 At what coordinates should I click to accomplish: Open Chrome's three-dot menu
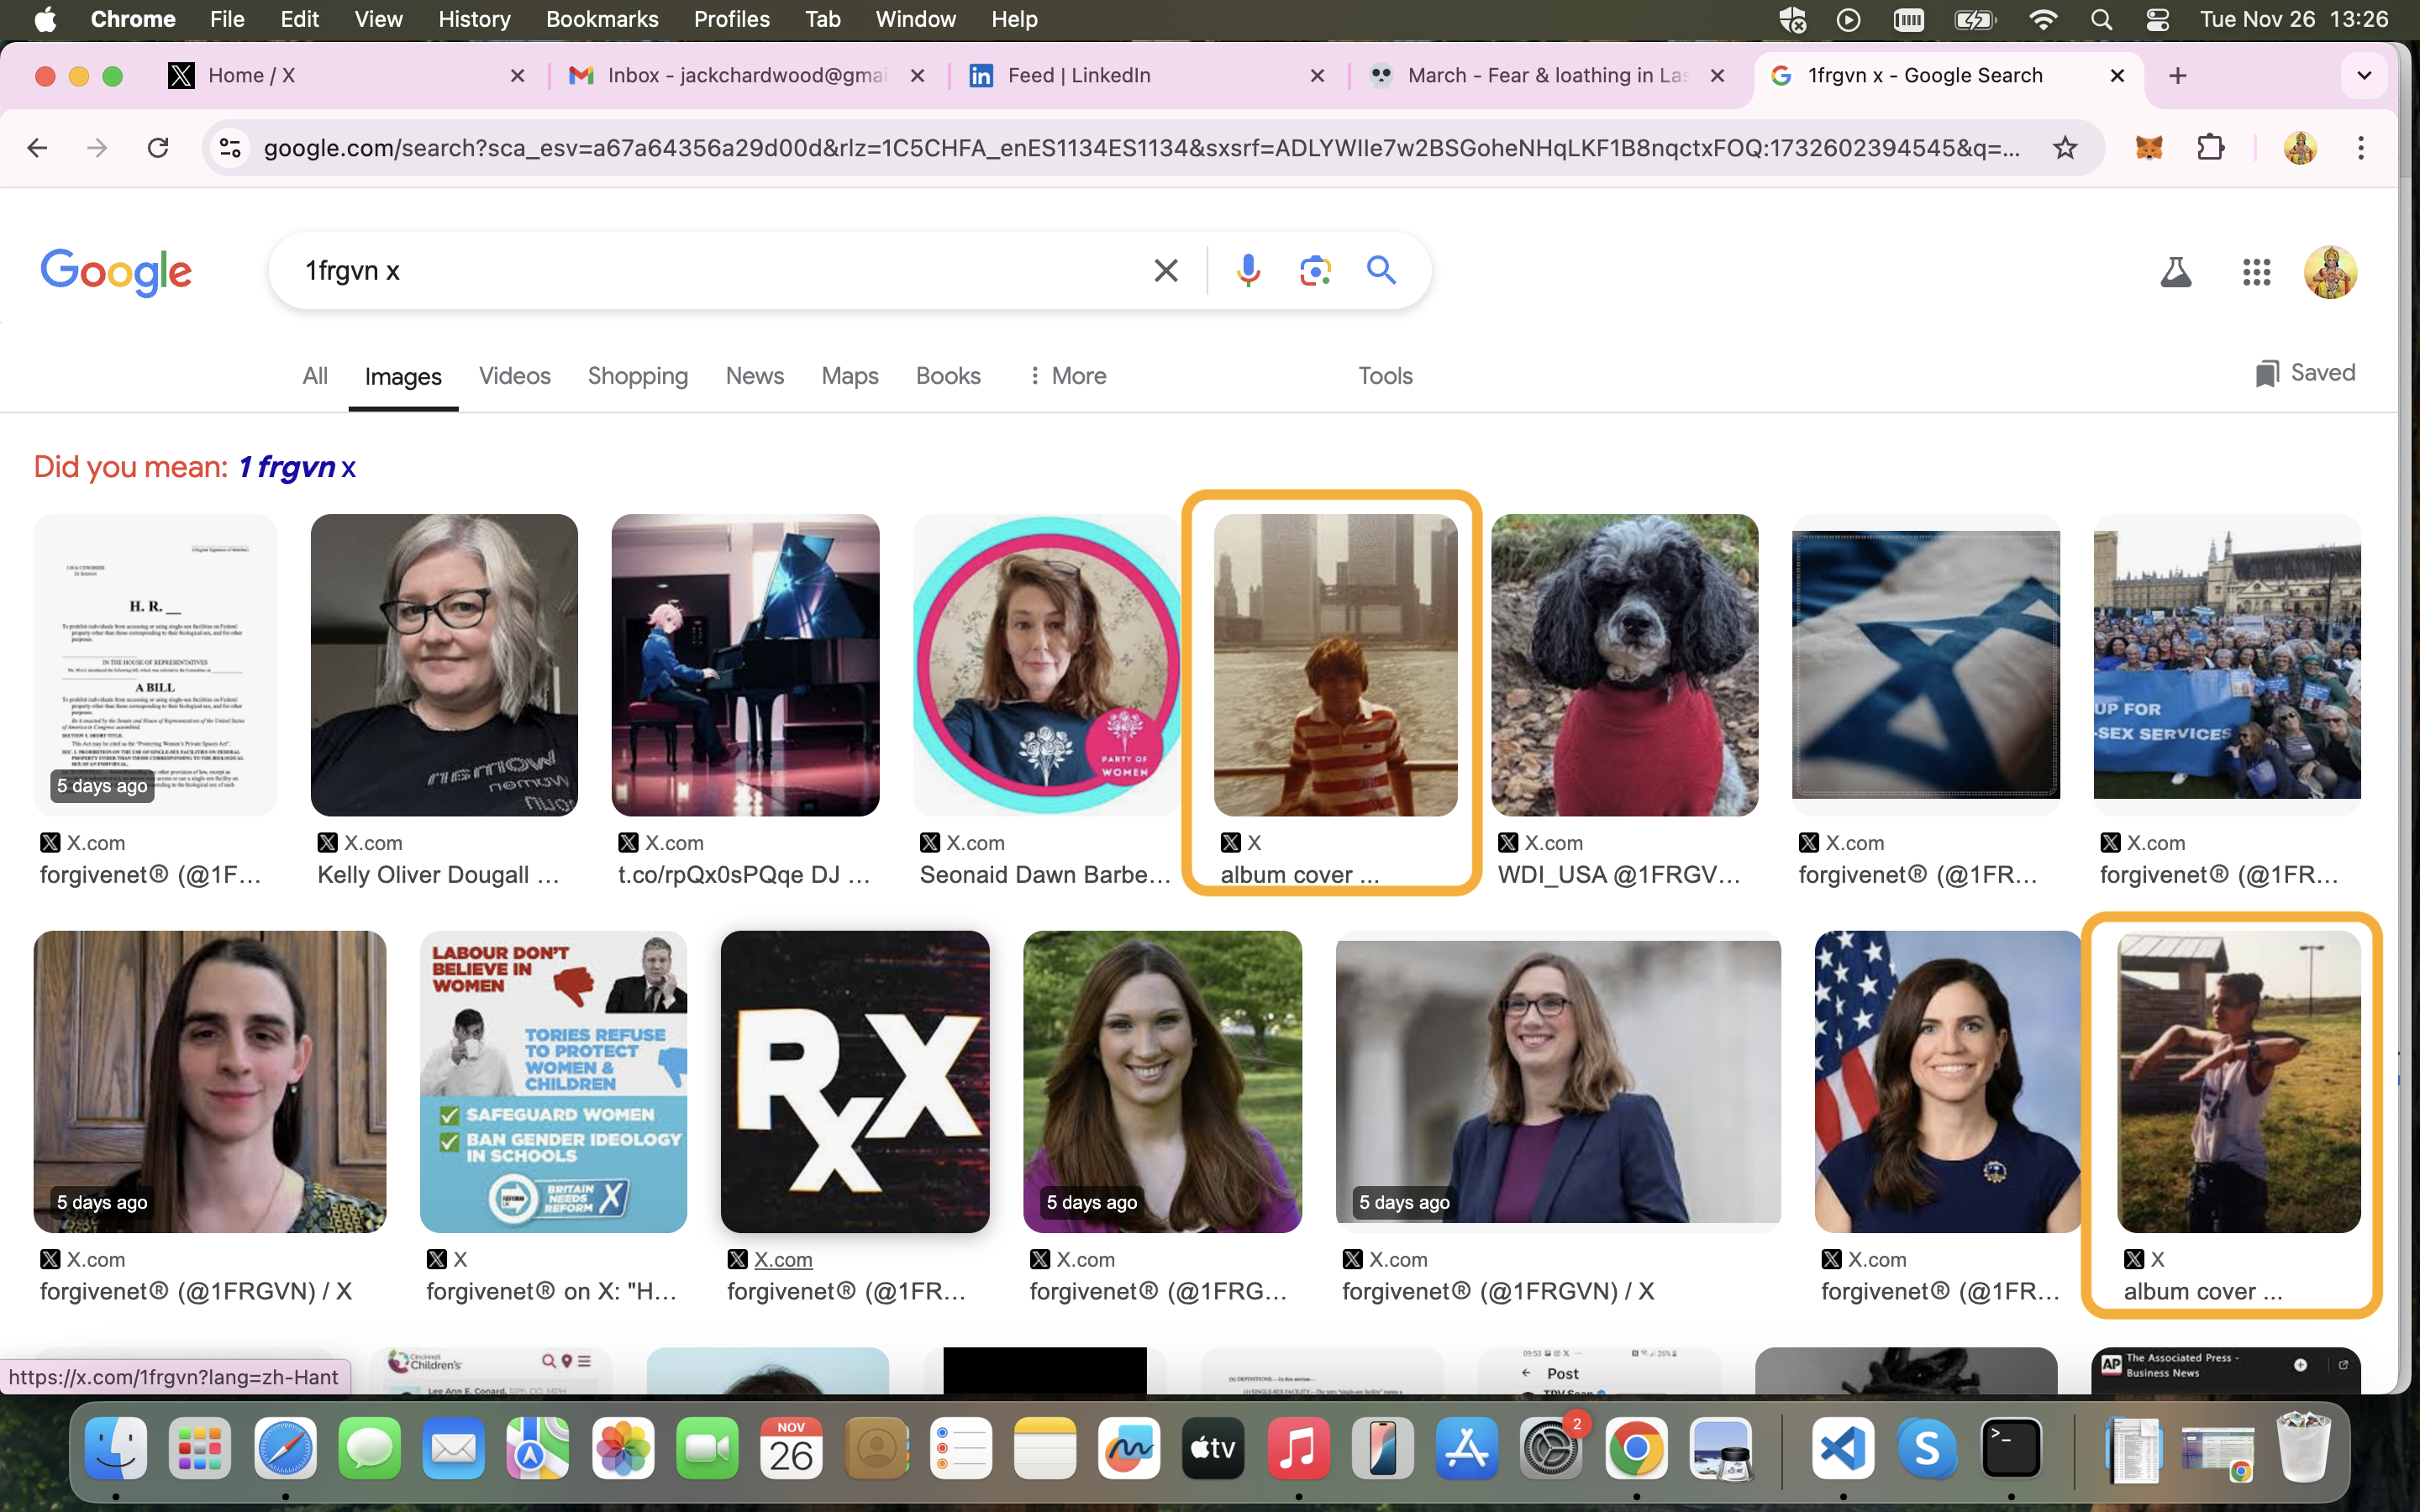[2361, 148]
